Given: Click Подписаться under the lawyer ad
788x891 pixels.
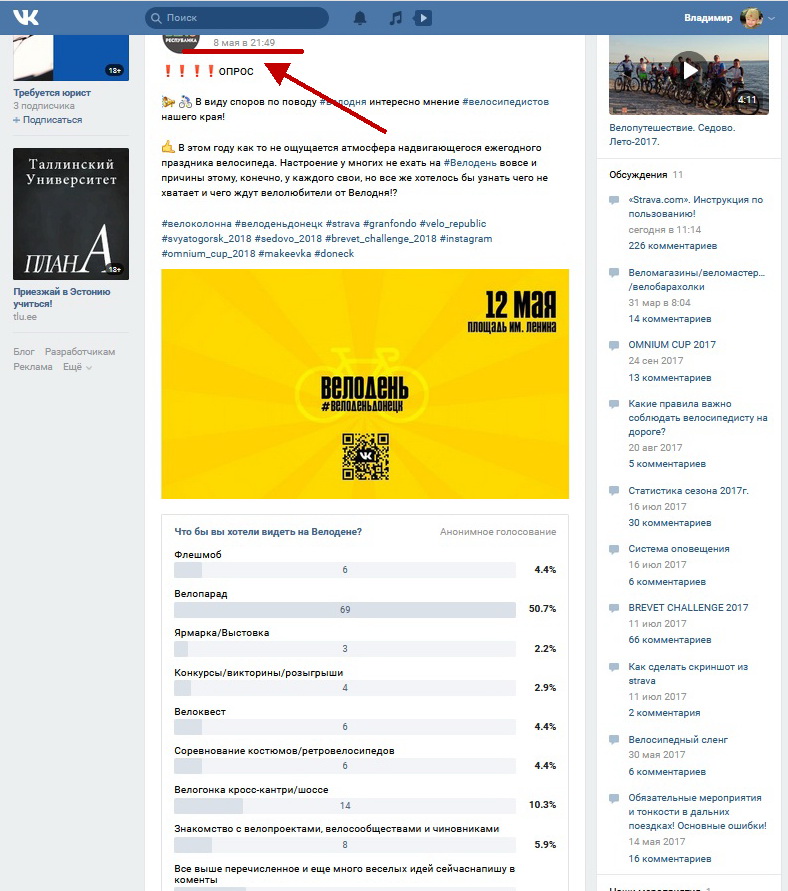Looking at the screenshot, I should pyautogui.click(x=52, y=119).
